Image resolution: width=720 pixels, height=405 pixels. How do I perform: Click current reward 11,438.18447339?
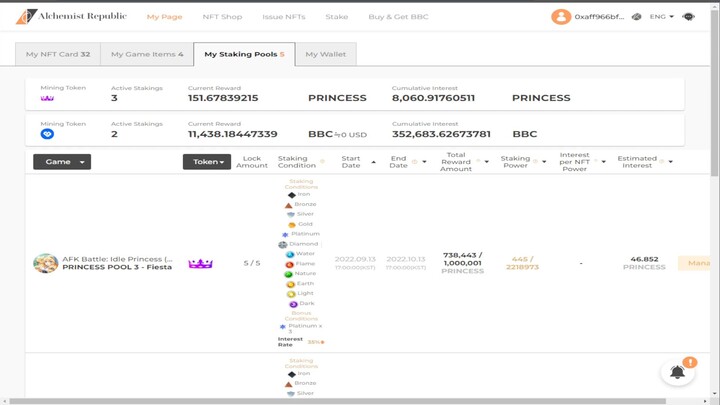click(x=233, y=134)
